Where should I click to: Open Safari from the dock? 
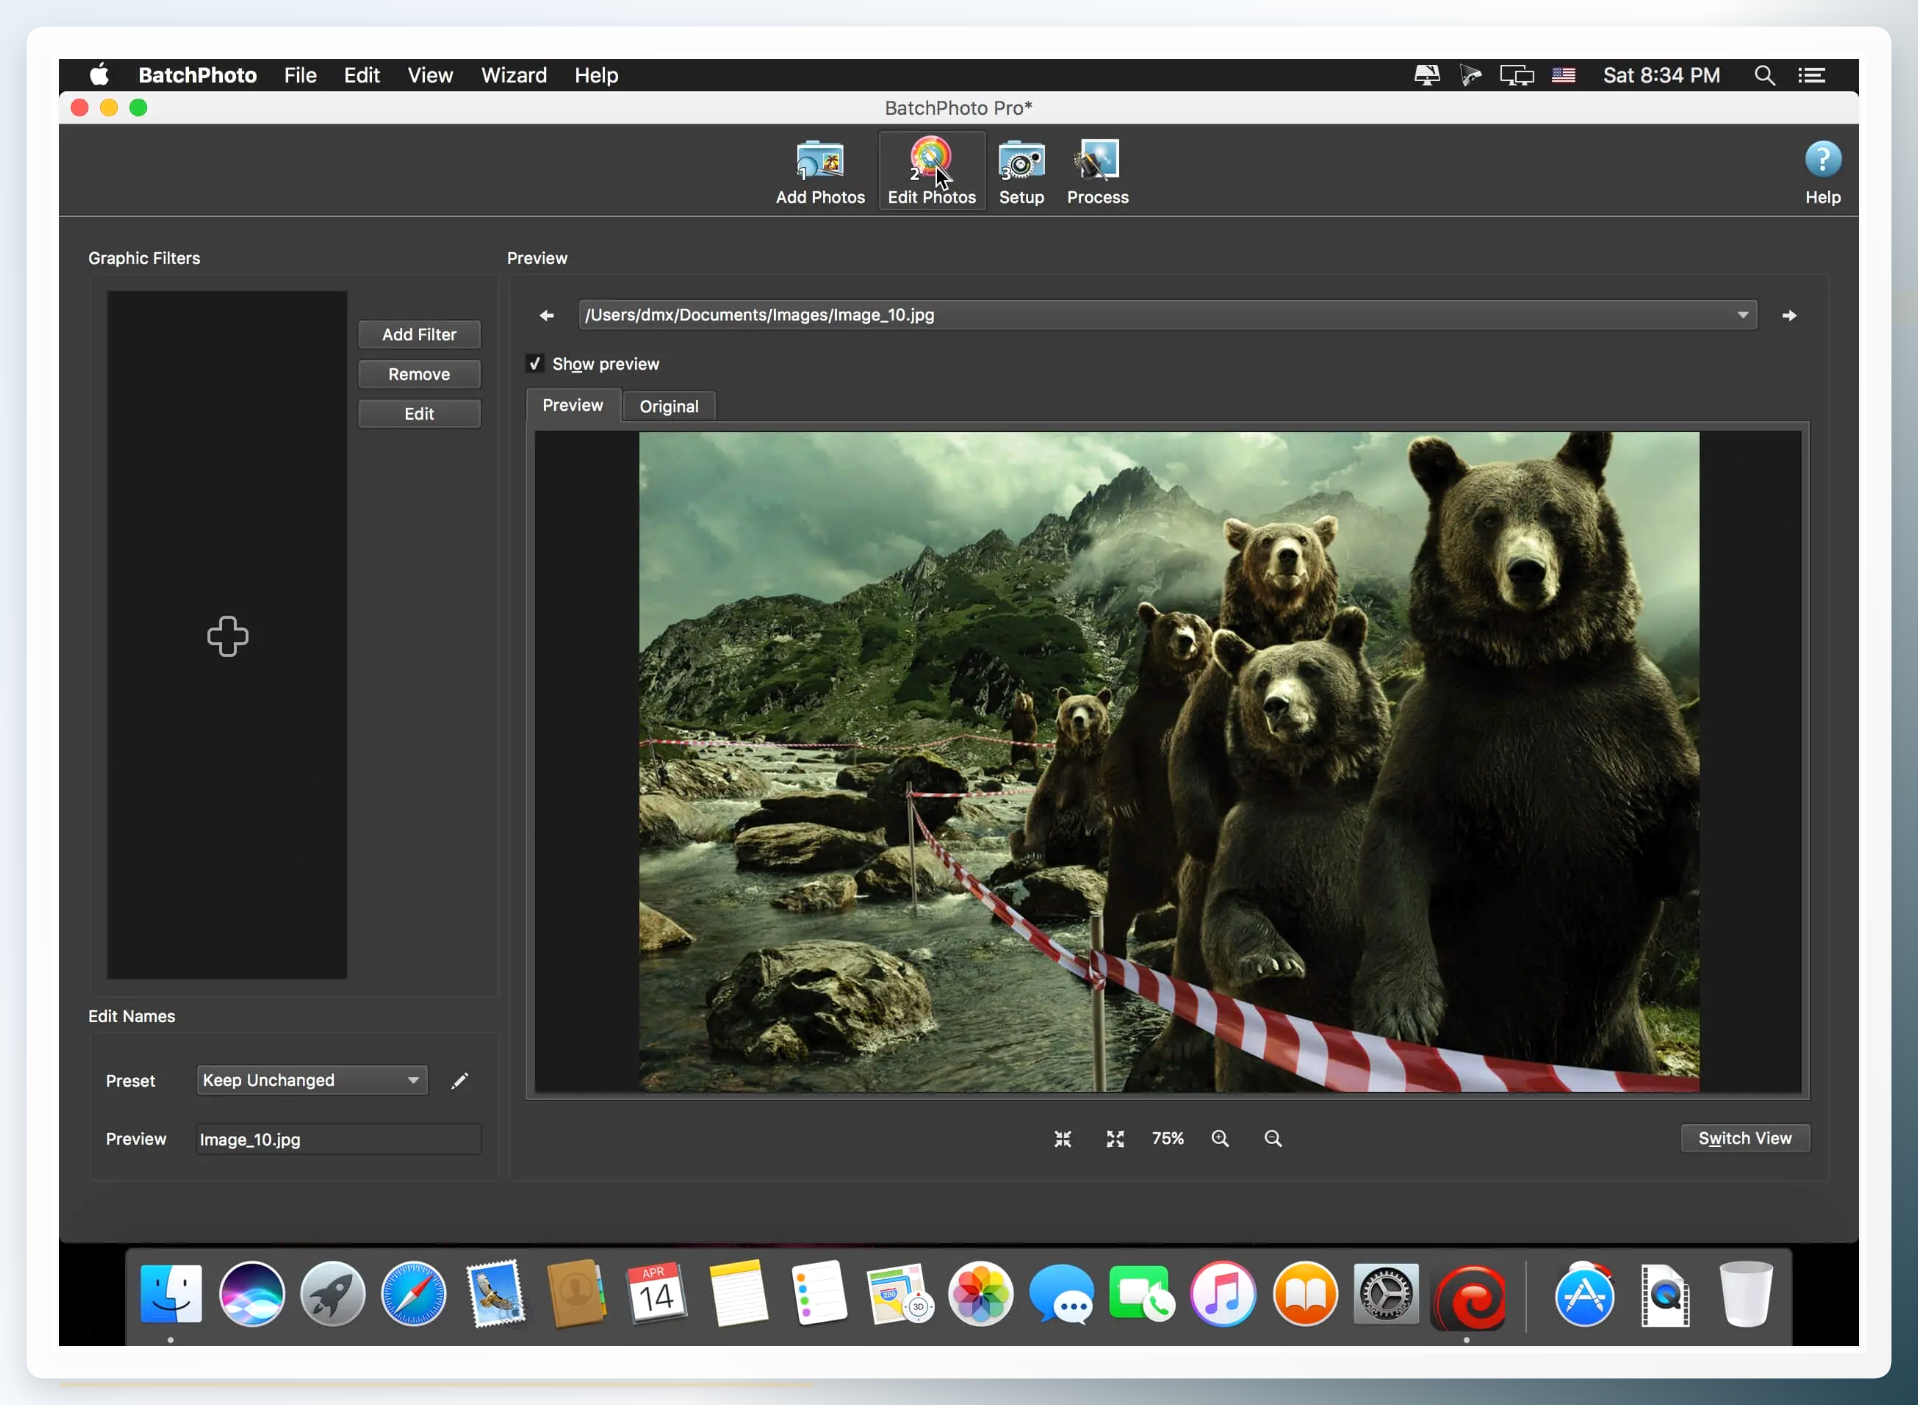414,1295
